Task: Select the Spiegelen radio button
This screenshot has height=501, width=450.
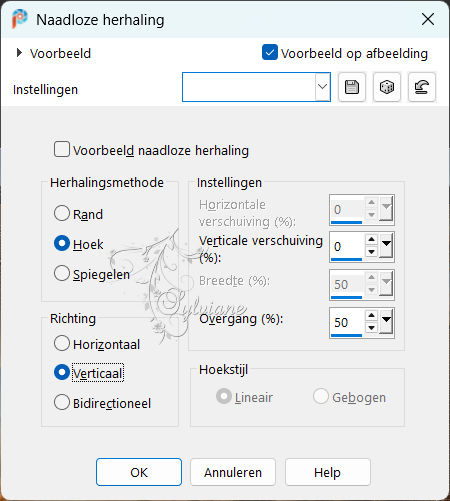Action: pos(62,273)
